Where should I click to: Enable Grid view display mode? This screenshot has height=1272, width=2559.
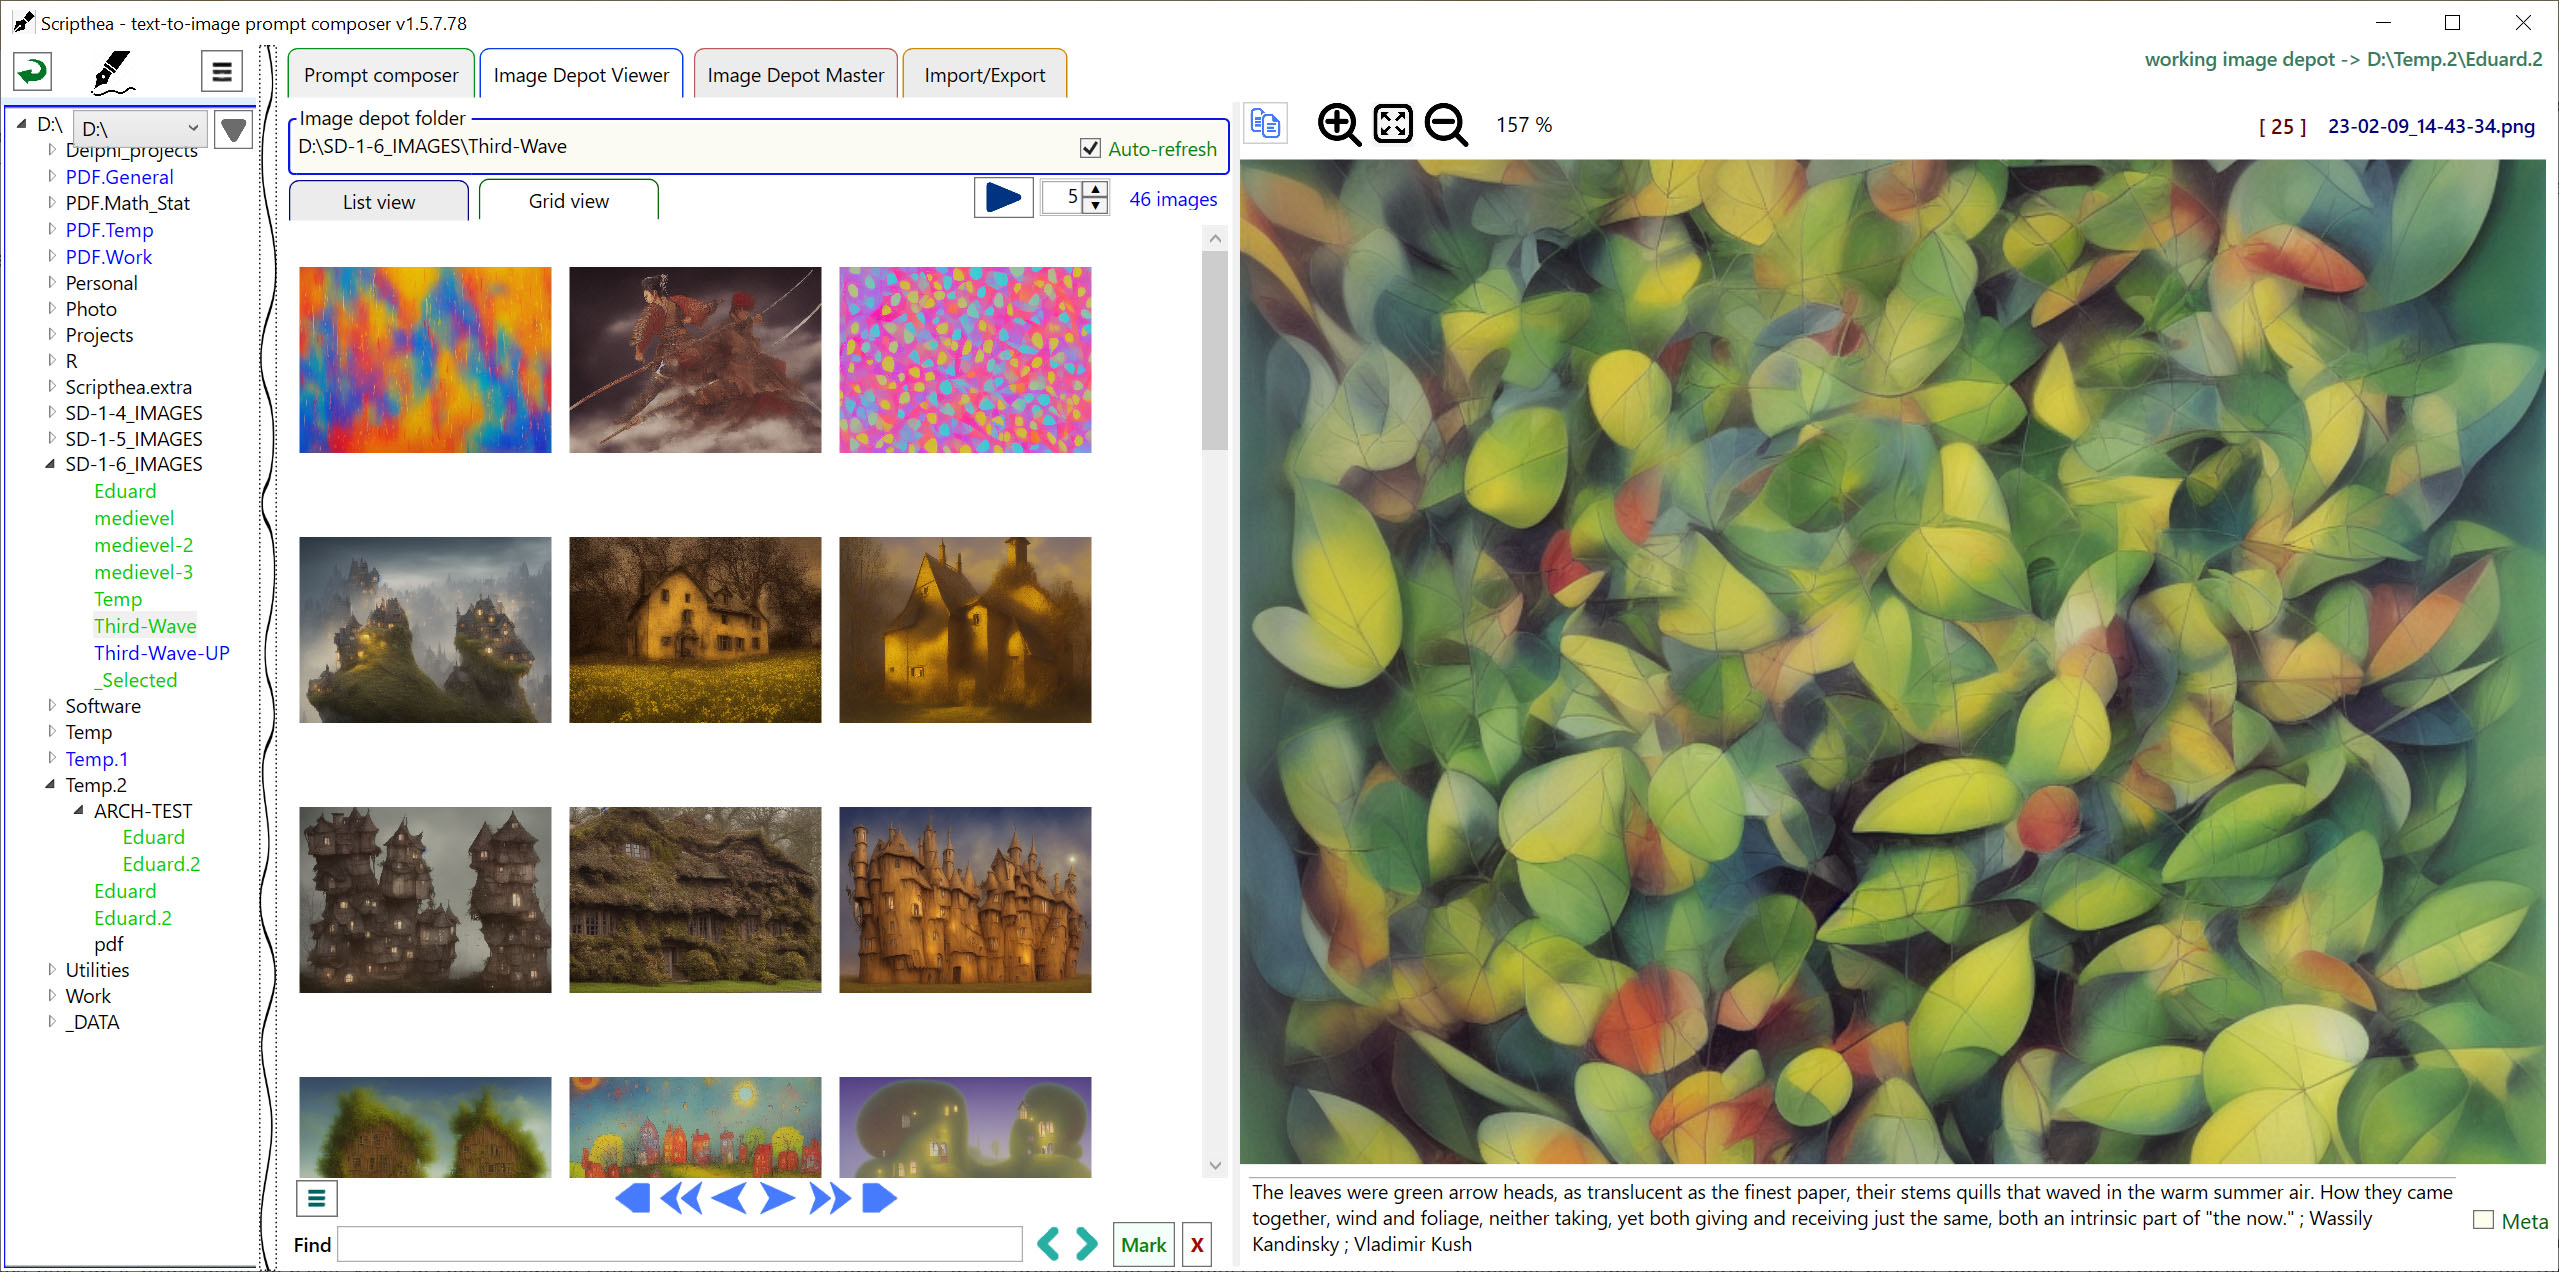(570, 201)
